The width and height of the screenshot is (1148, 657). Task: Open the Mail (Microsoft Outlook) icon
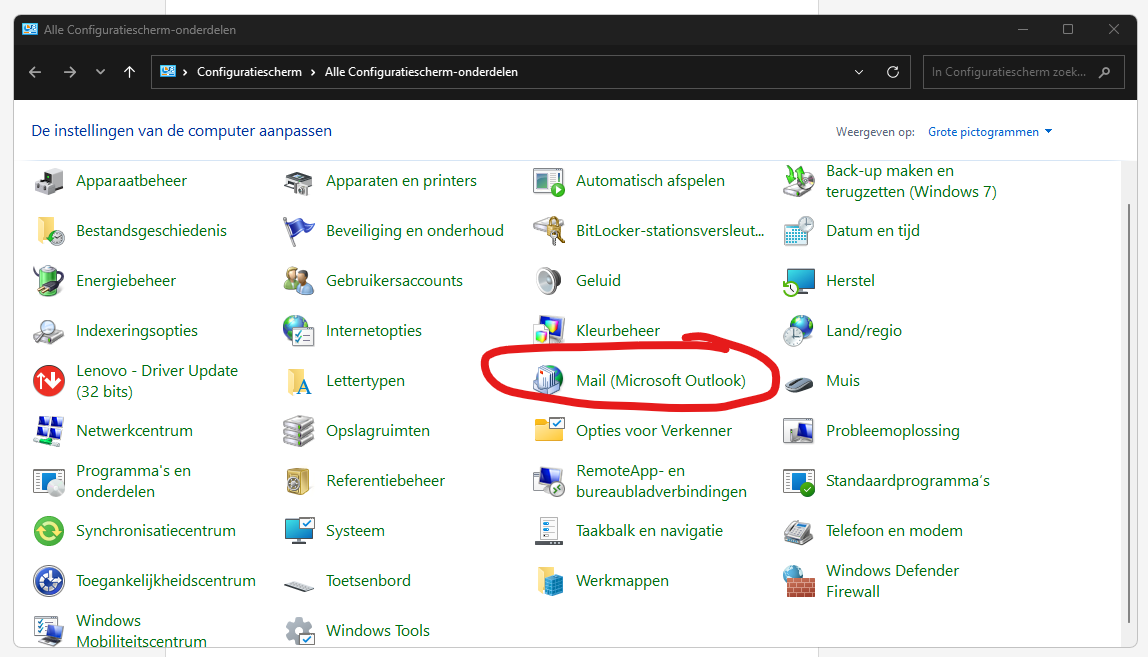[549, 381]
